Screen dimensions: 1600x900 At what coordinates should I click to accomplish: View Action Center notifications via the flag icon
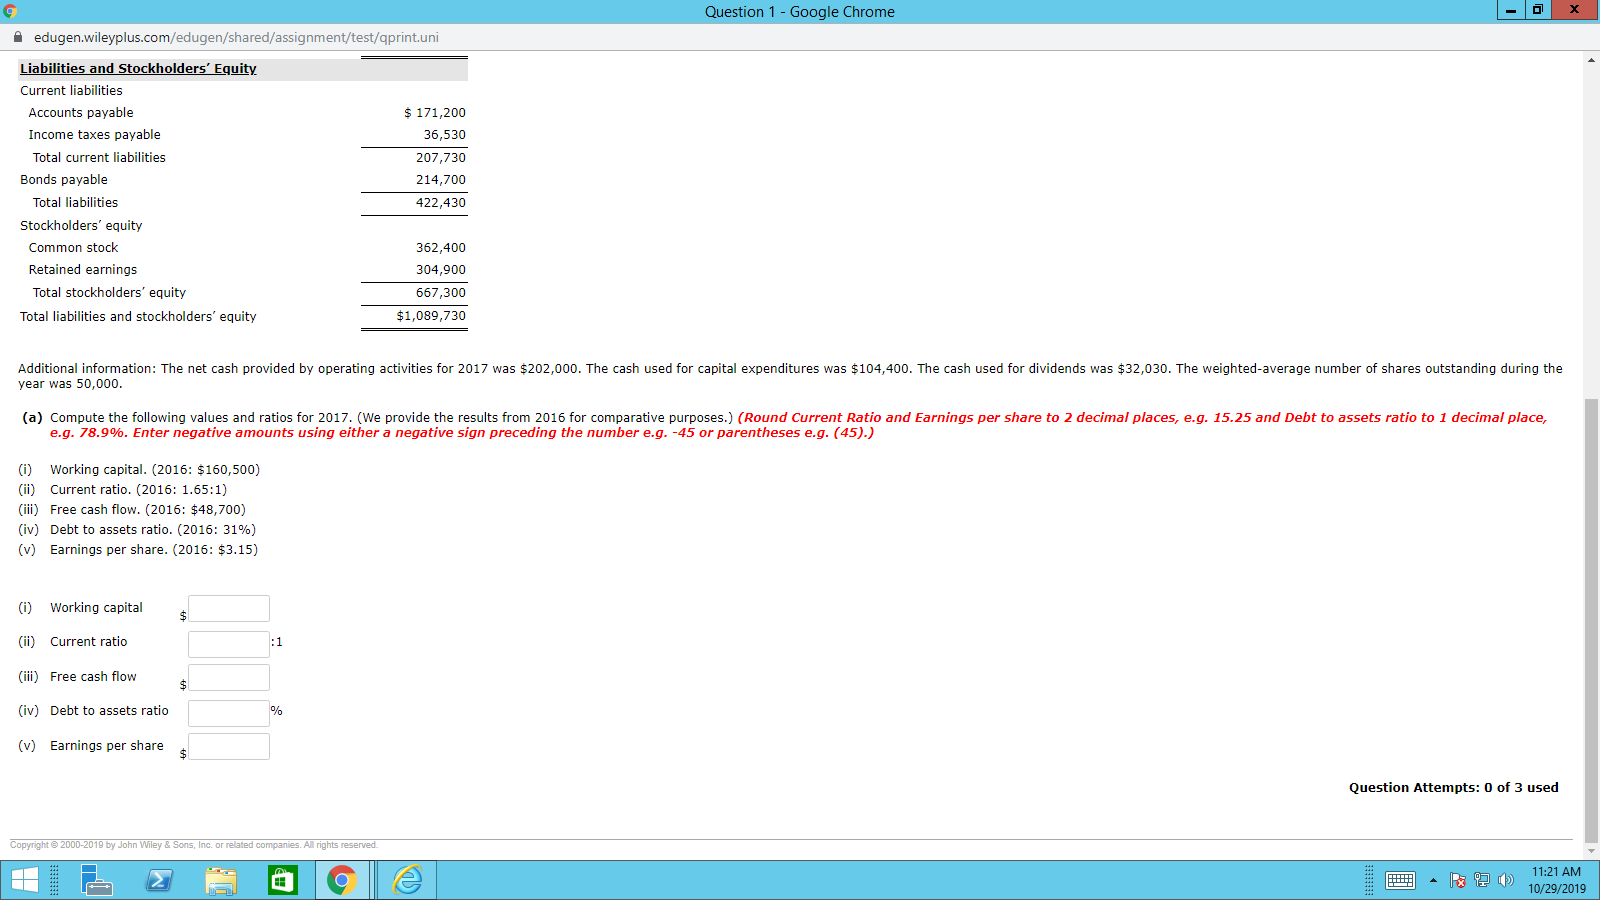coord(1457,881)
